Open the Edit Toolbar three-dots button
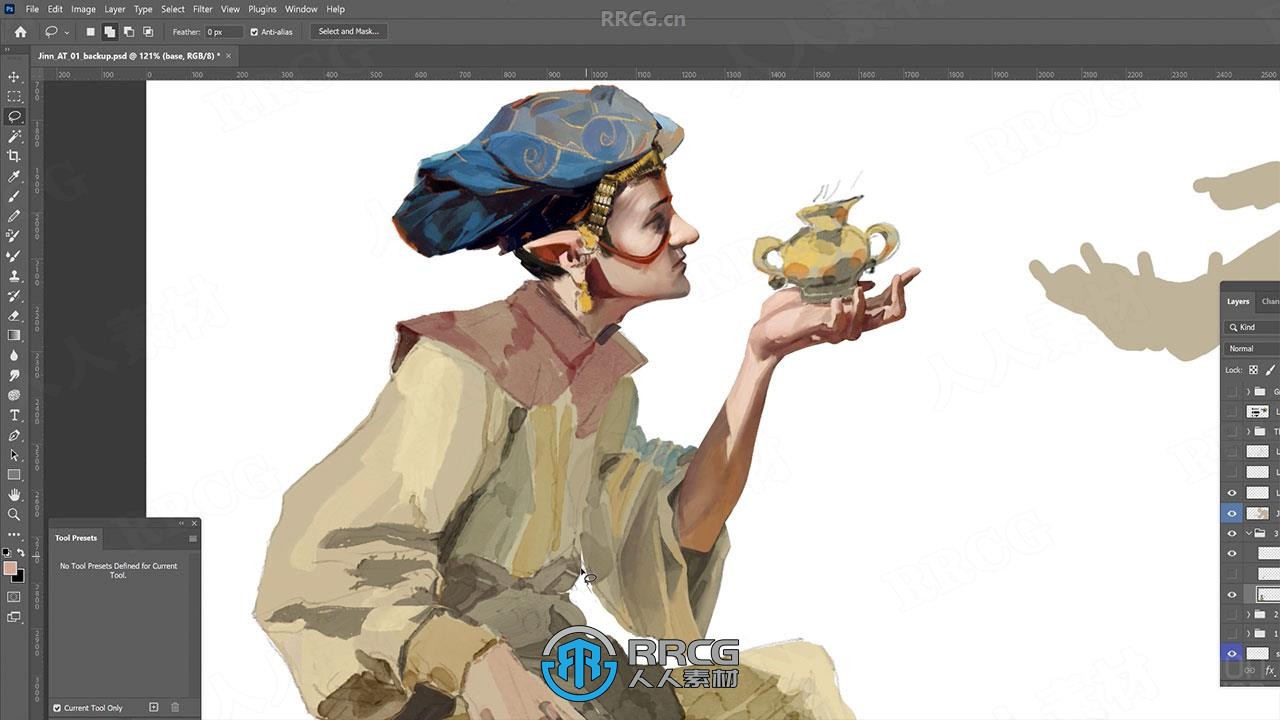This screenshot has width=1280, height=720. [x=14, y=535]
